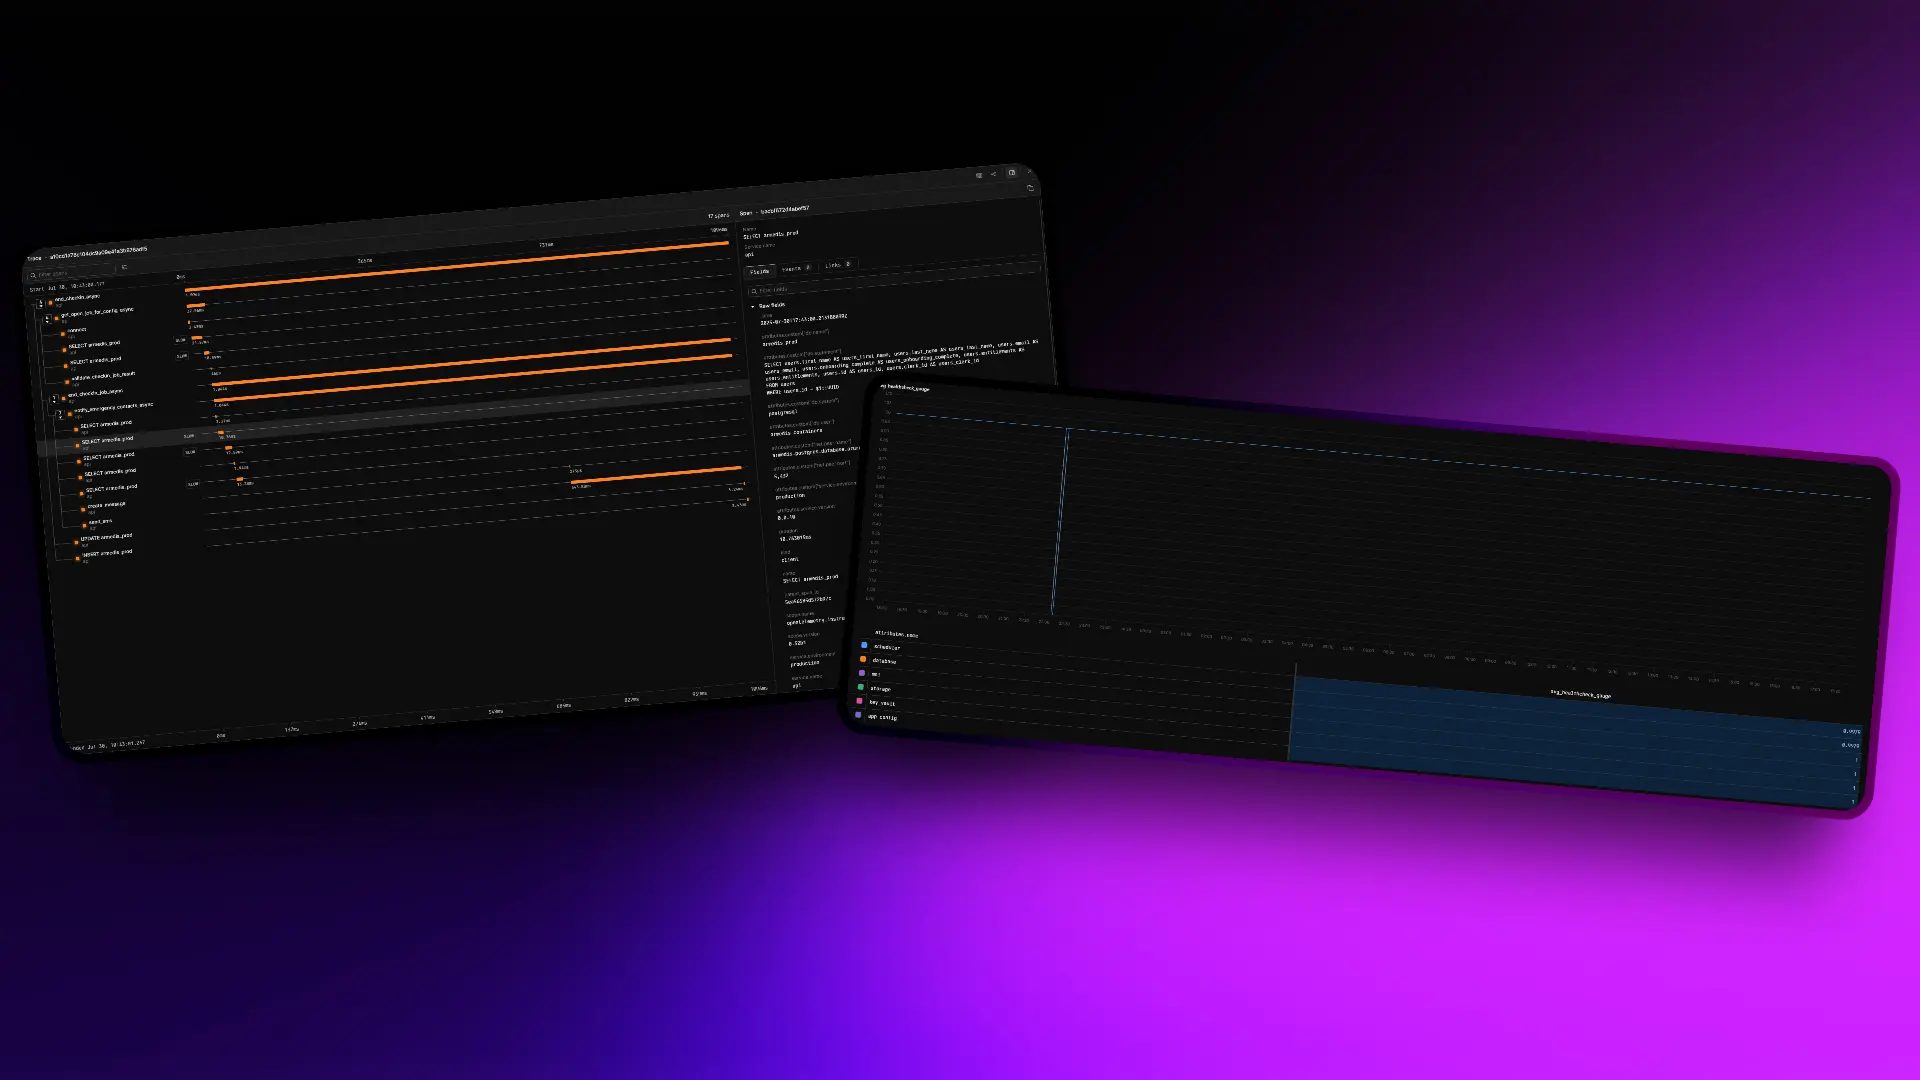Toggle the orange database legend series
This screenshot has height=1080, width=1920.
point(863,659)
